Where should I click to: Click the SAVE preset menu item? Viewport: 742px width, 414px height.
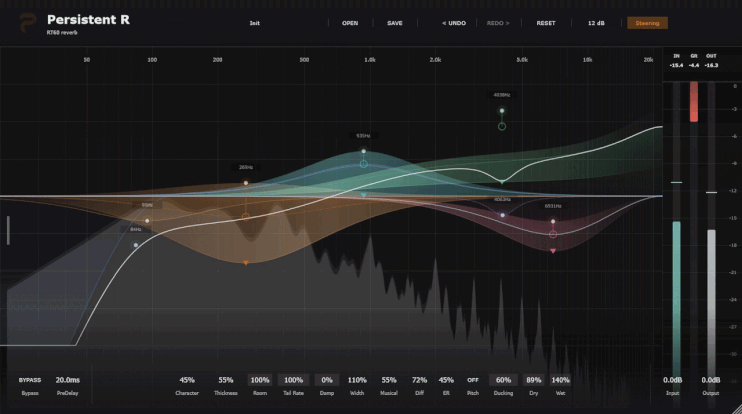(395, 23)
